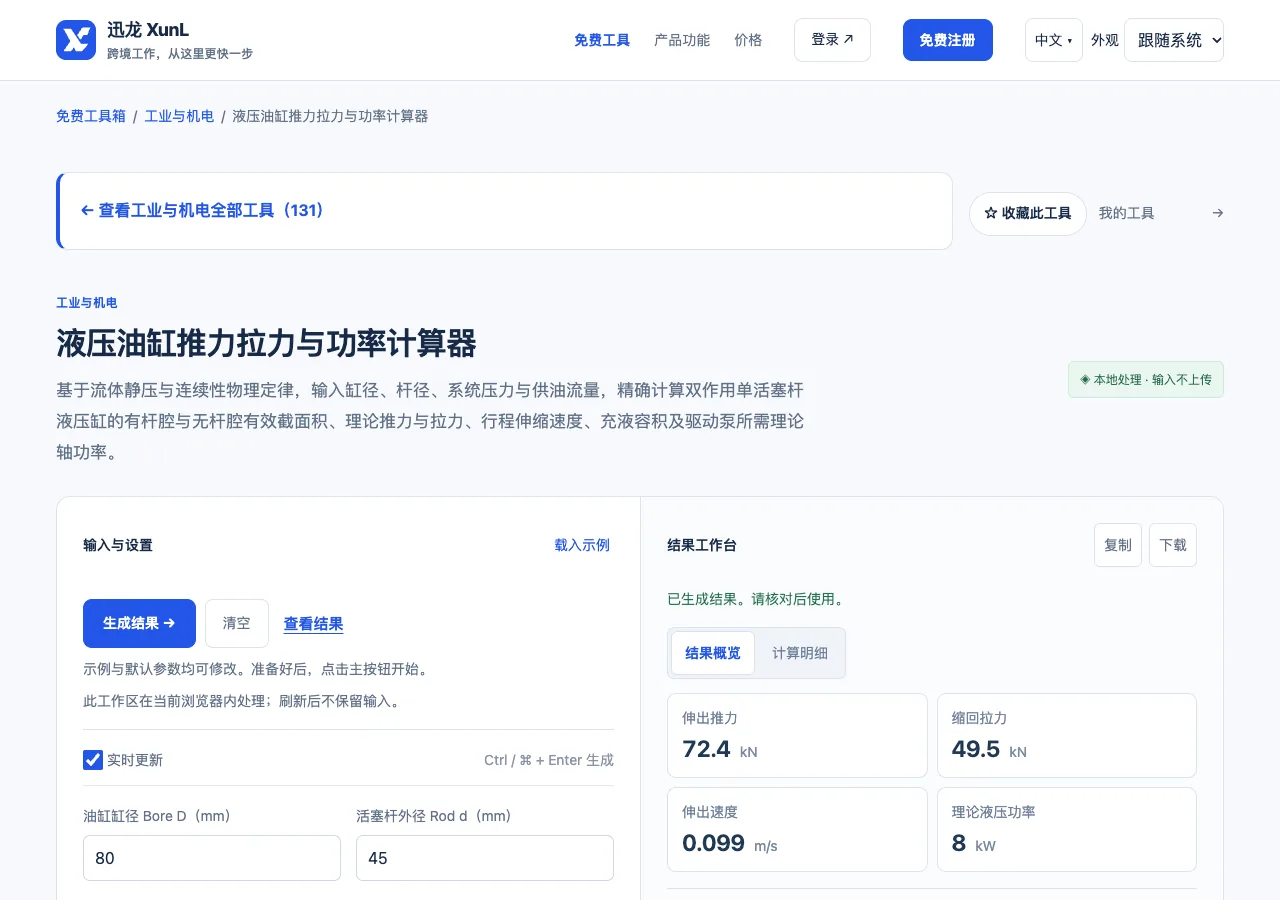Click the 本地处理 · 输入不上传 badge
Screen dimensions: 1280x900
(x=1146, y=380)
